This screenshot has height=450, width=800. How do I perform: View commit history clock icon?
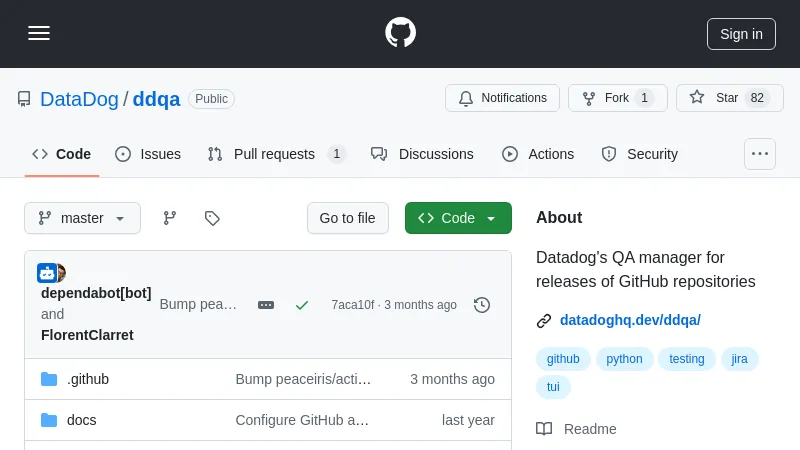point(482,305)
